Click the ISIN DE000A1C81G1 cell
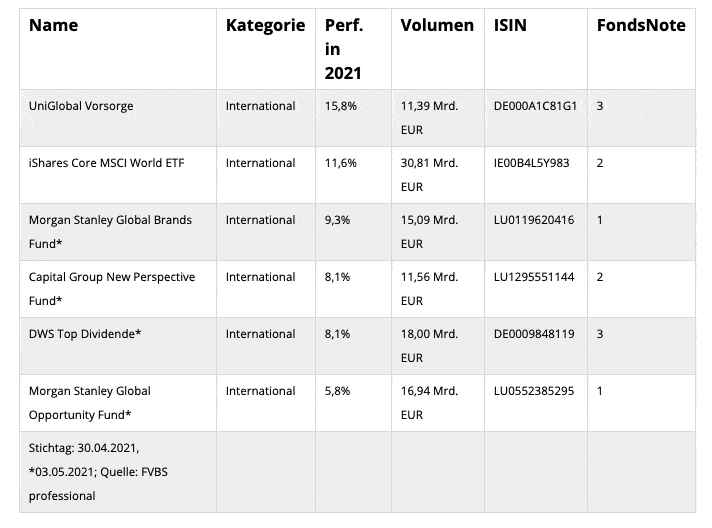The height and width of the screenshot is (528, 712). coord(535,106)
